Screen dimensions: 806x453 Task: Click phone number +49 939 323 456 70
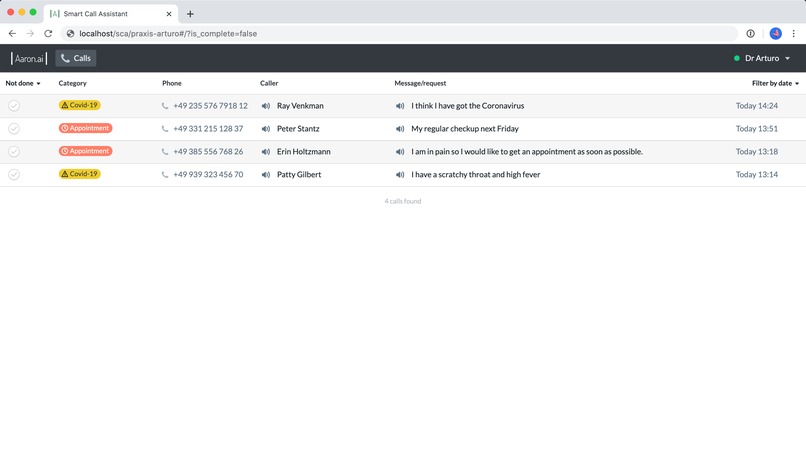[x=208, y=175]
